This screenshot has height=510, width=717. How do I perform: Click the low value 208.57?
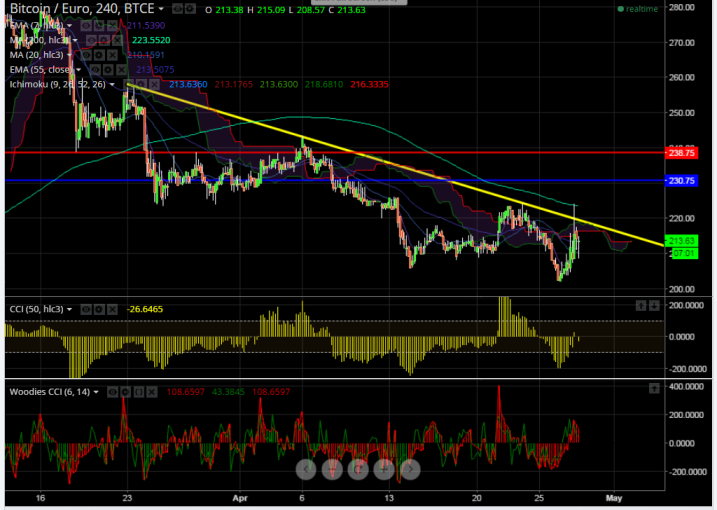click(310, 10)
